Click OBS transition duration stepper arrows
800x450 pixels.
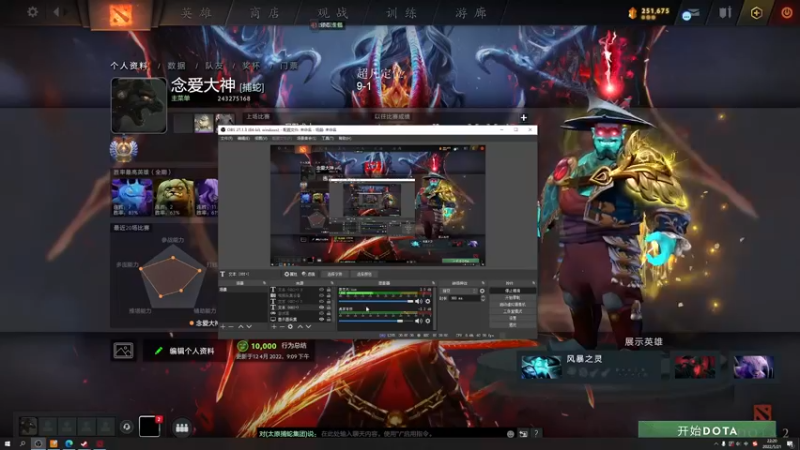[x=483, y=298]
